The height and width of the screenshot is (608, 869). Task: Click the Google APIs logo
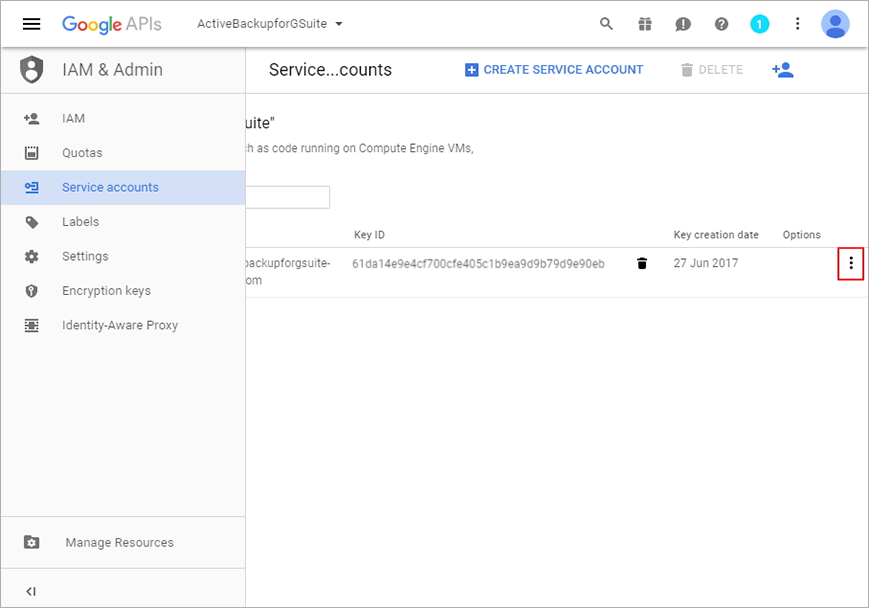coord(111,24)
